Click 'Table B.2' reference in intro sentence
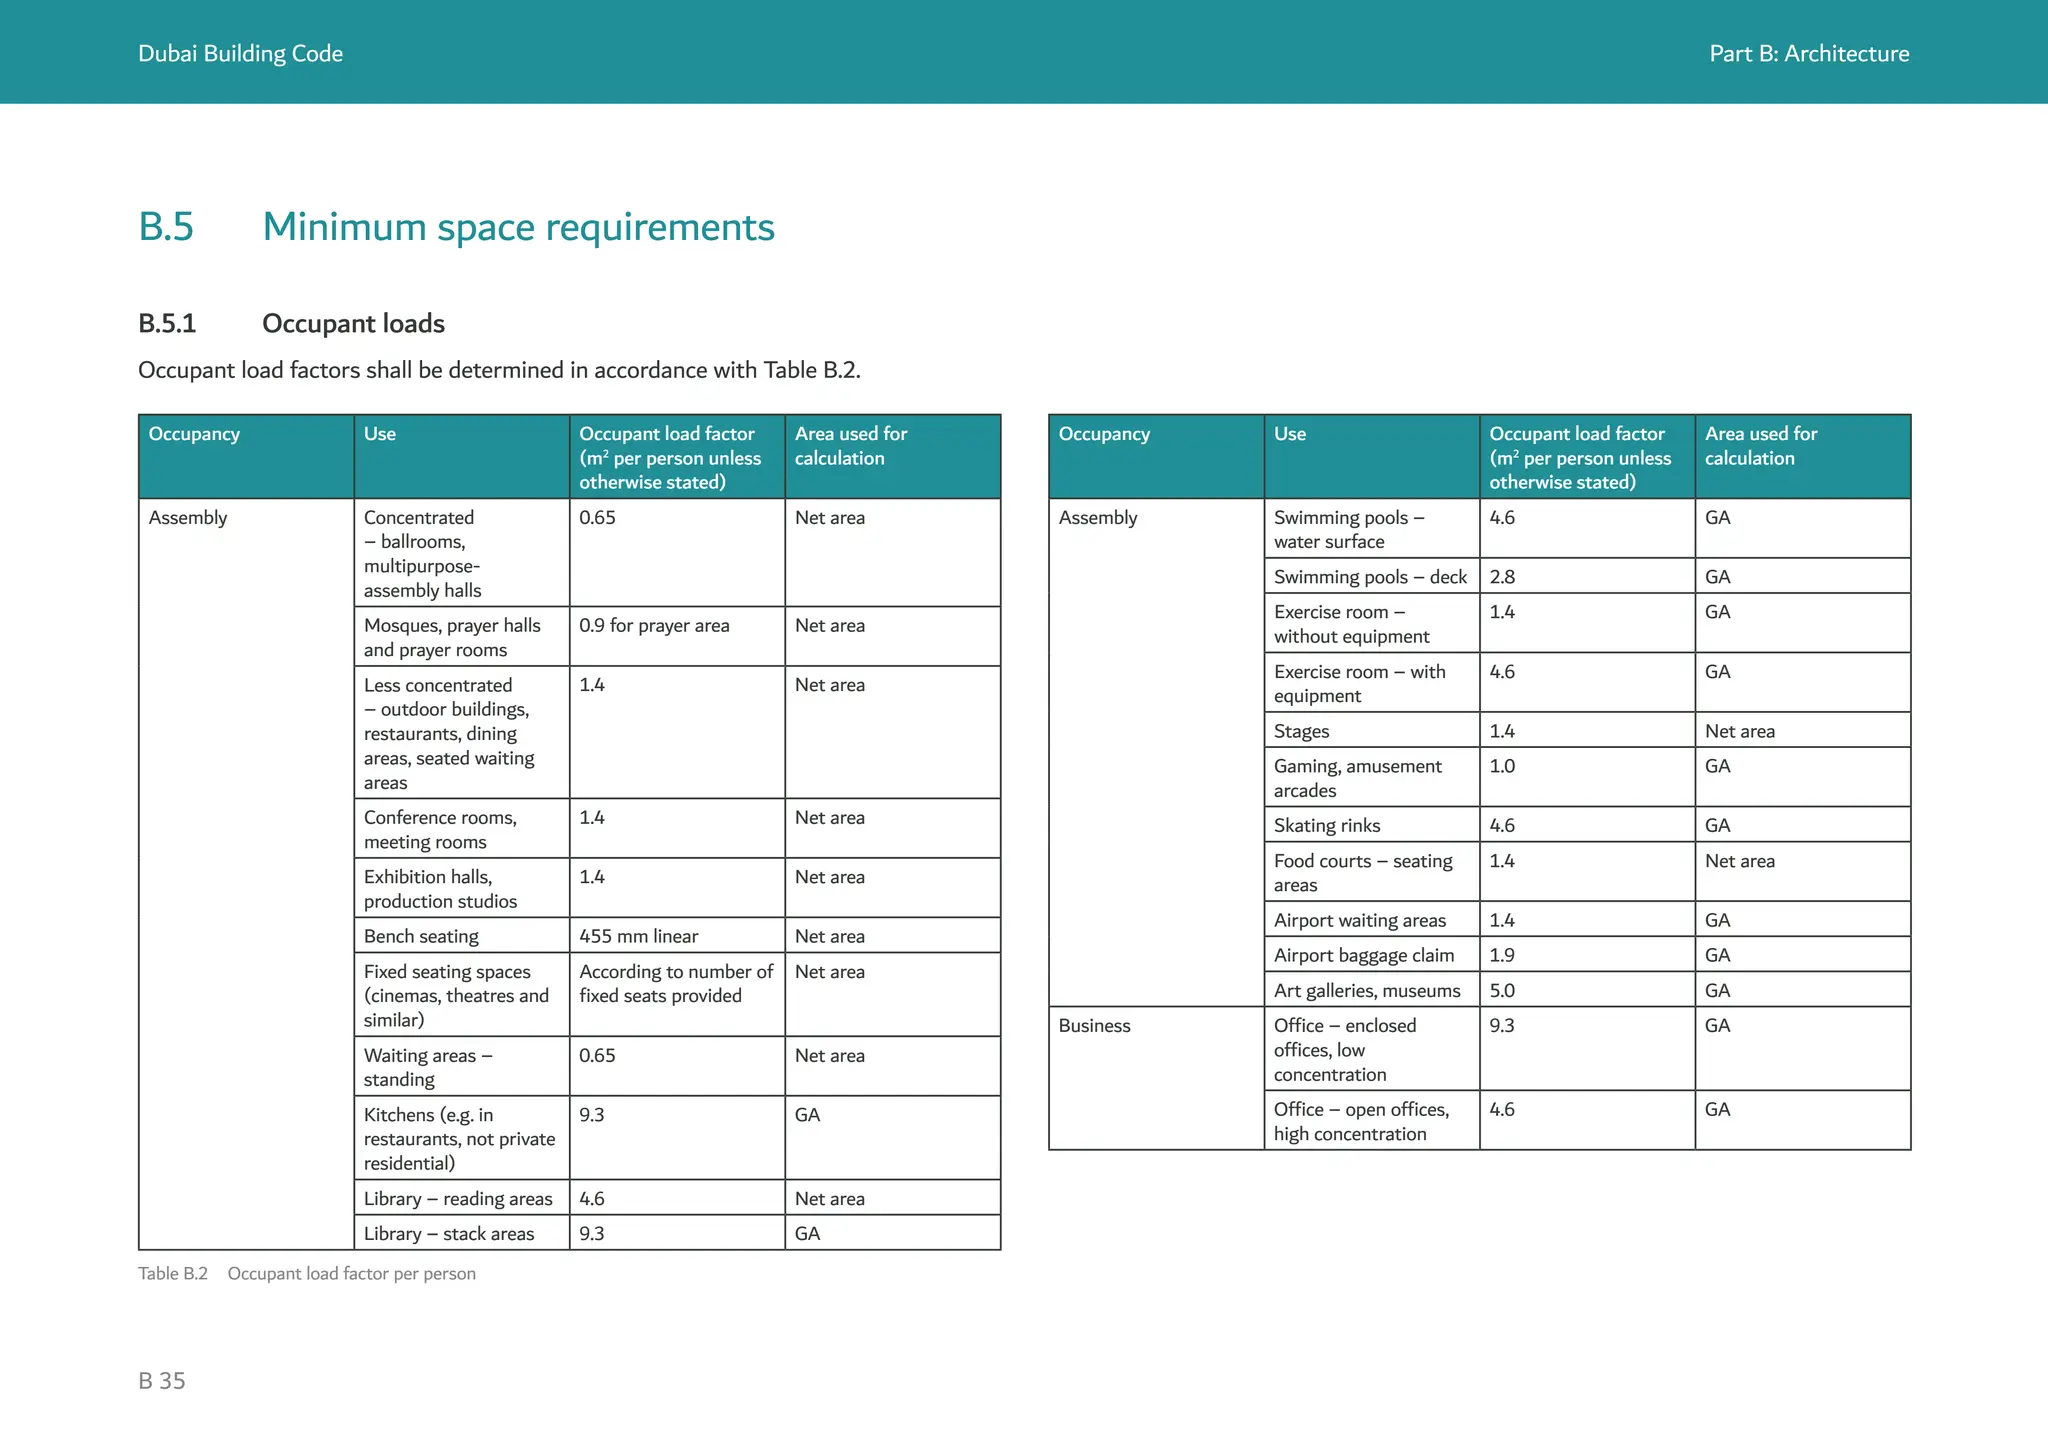 coord(810,371)
